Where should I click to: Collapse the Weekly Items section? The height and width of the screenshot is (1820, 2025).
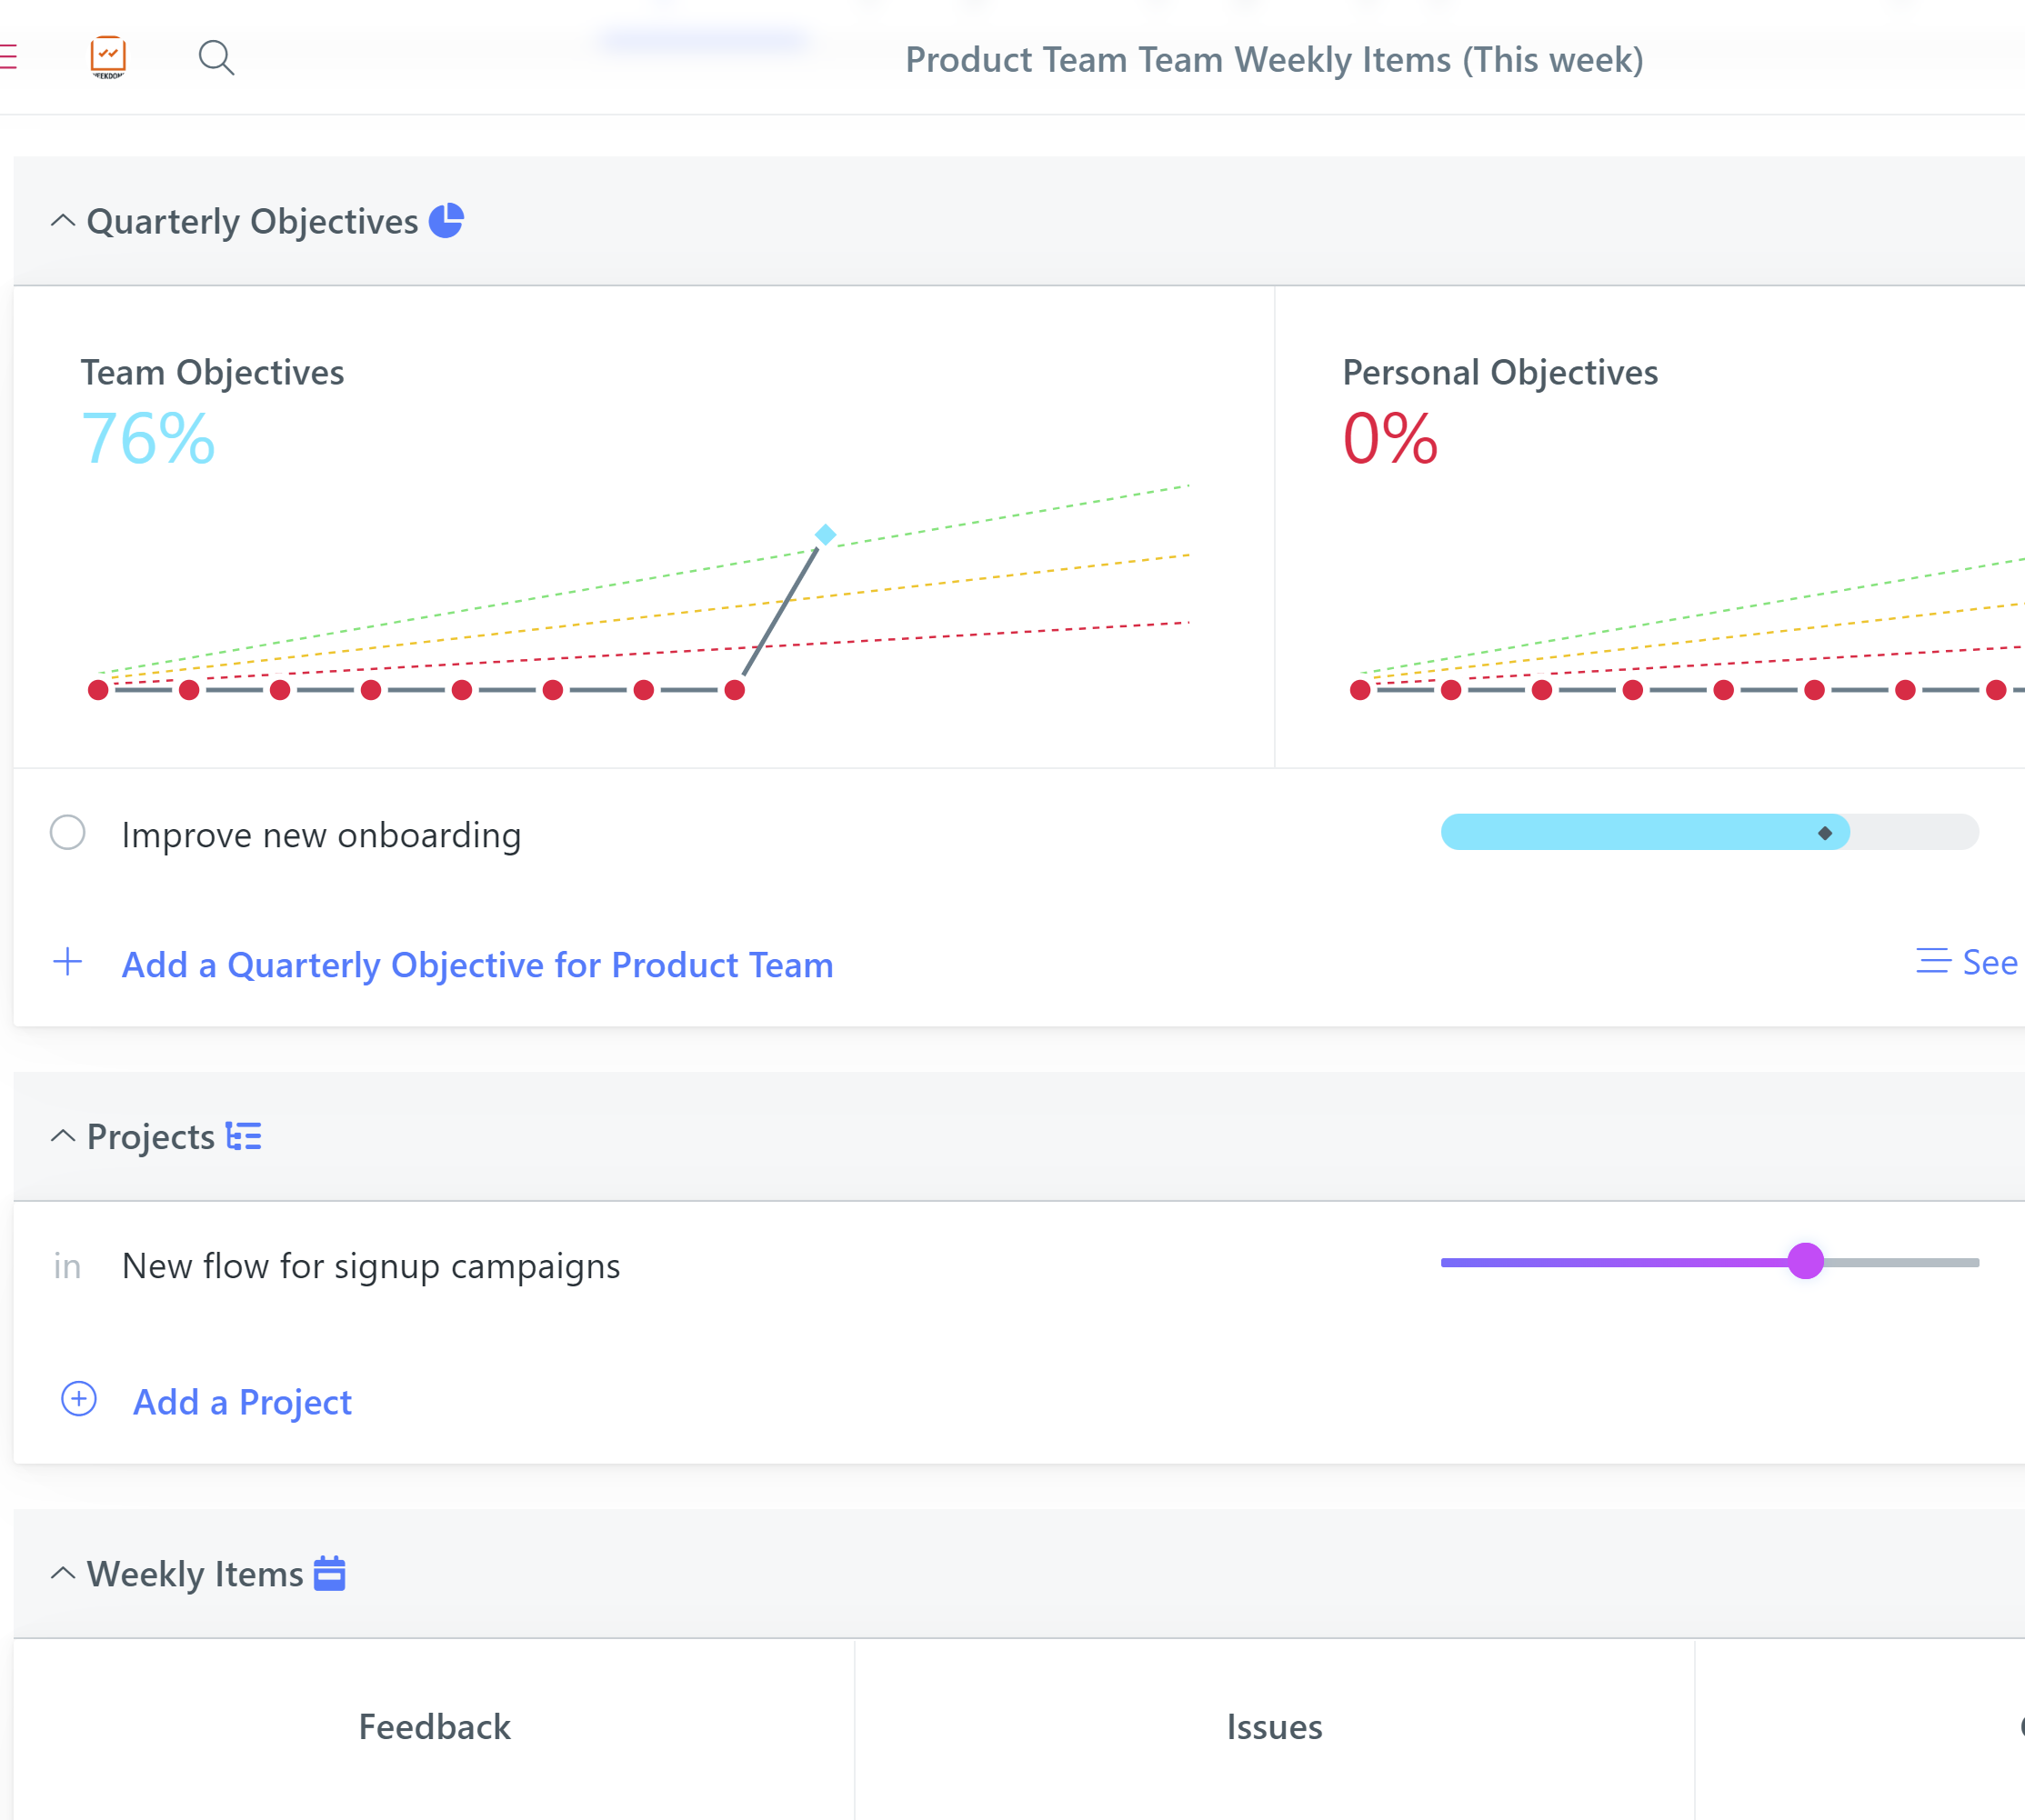tap(63, 1574)
